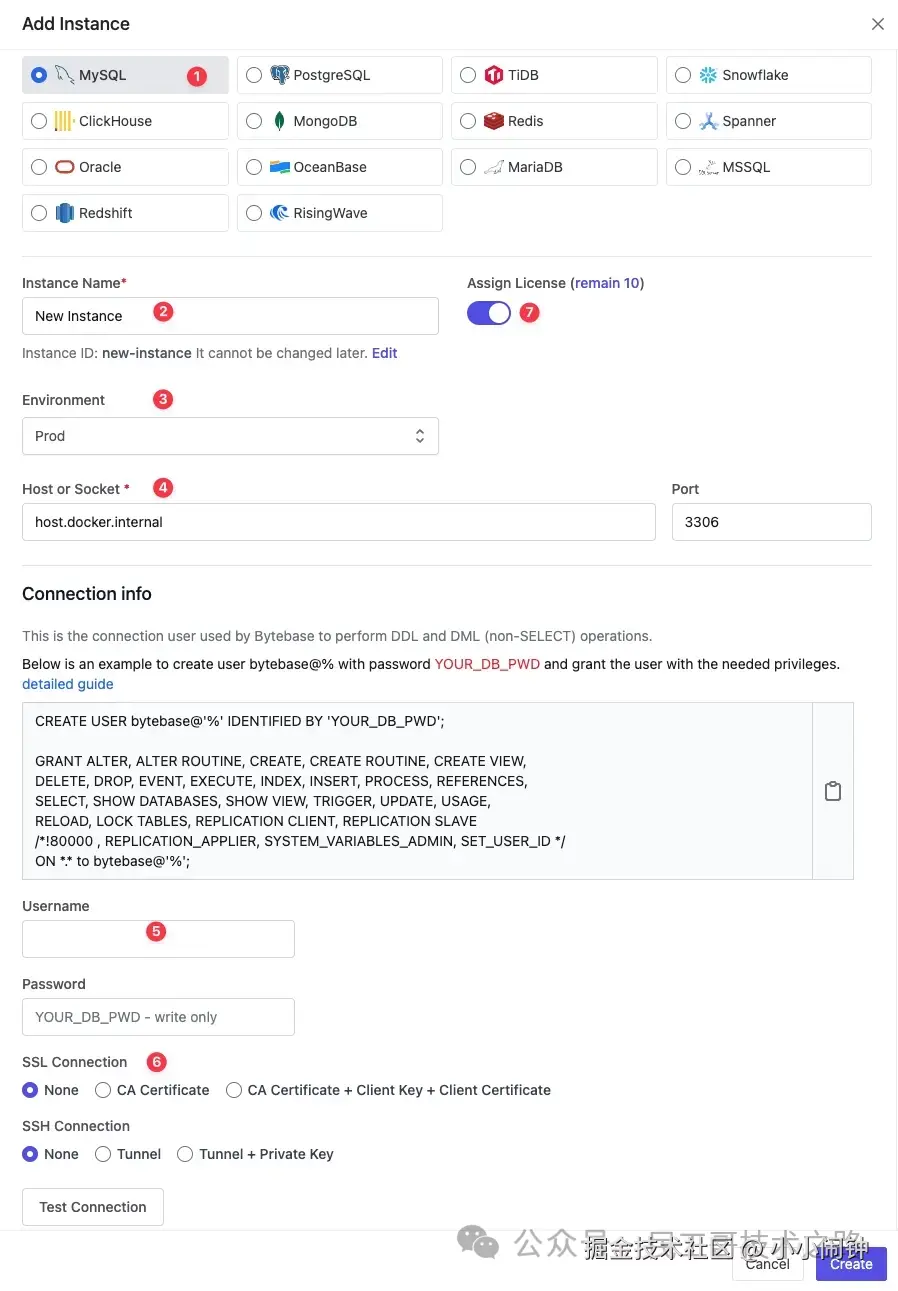Close the Add Instance dialog
The height and width of the screenshot is (1291, 898).
(x=878, y=24)
